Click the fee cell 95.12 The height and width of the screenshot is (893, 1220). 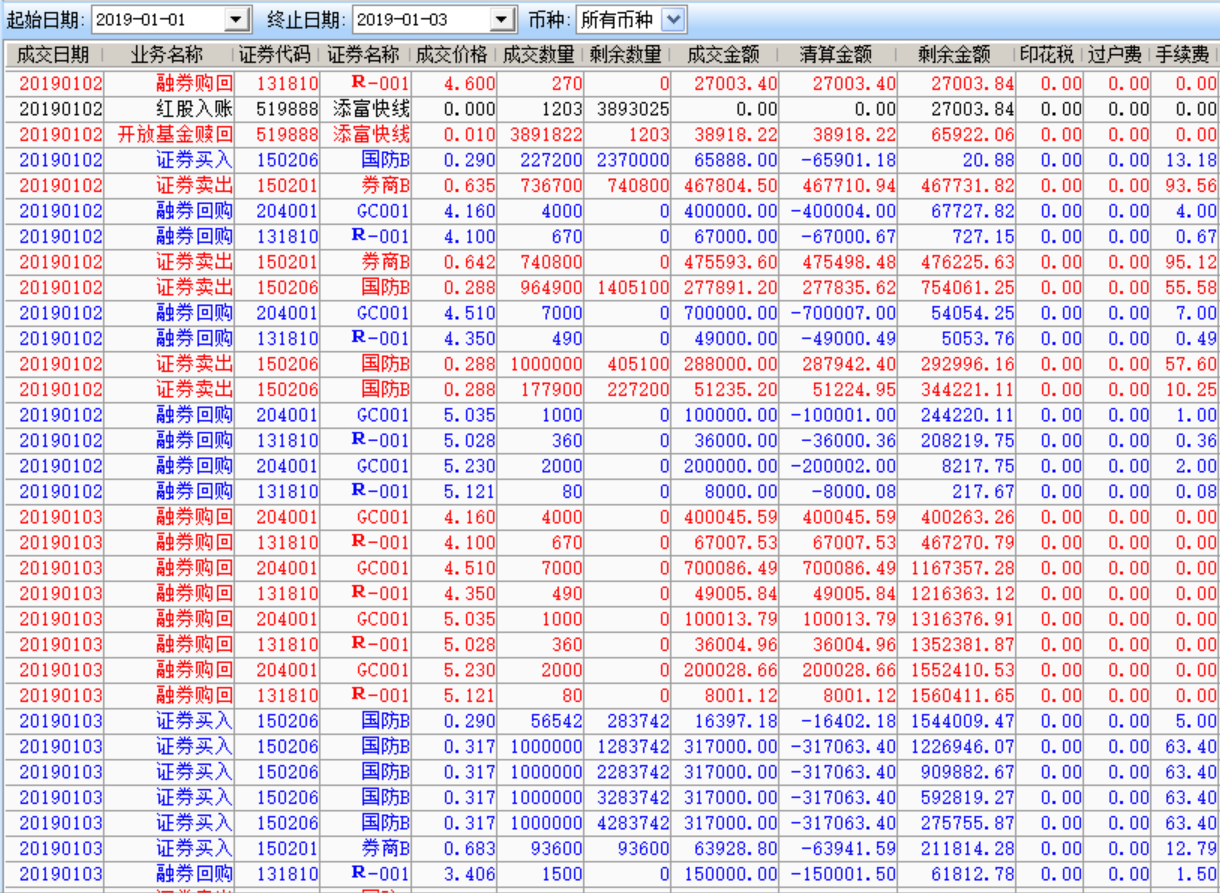coord(1186,262)
